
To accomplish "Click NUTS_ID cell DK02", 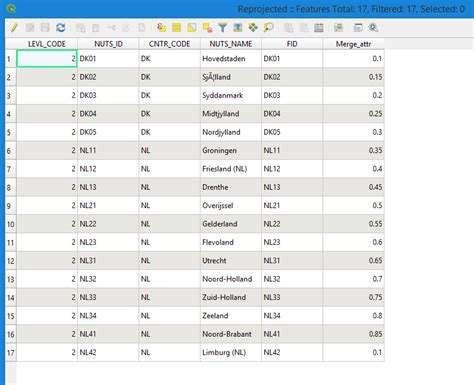I will (108, 77).
